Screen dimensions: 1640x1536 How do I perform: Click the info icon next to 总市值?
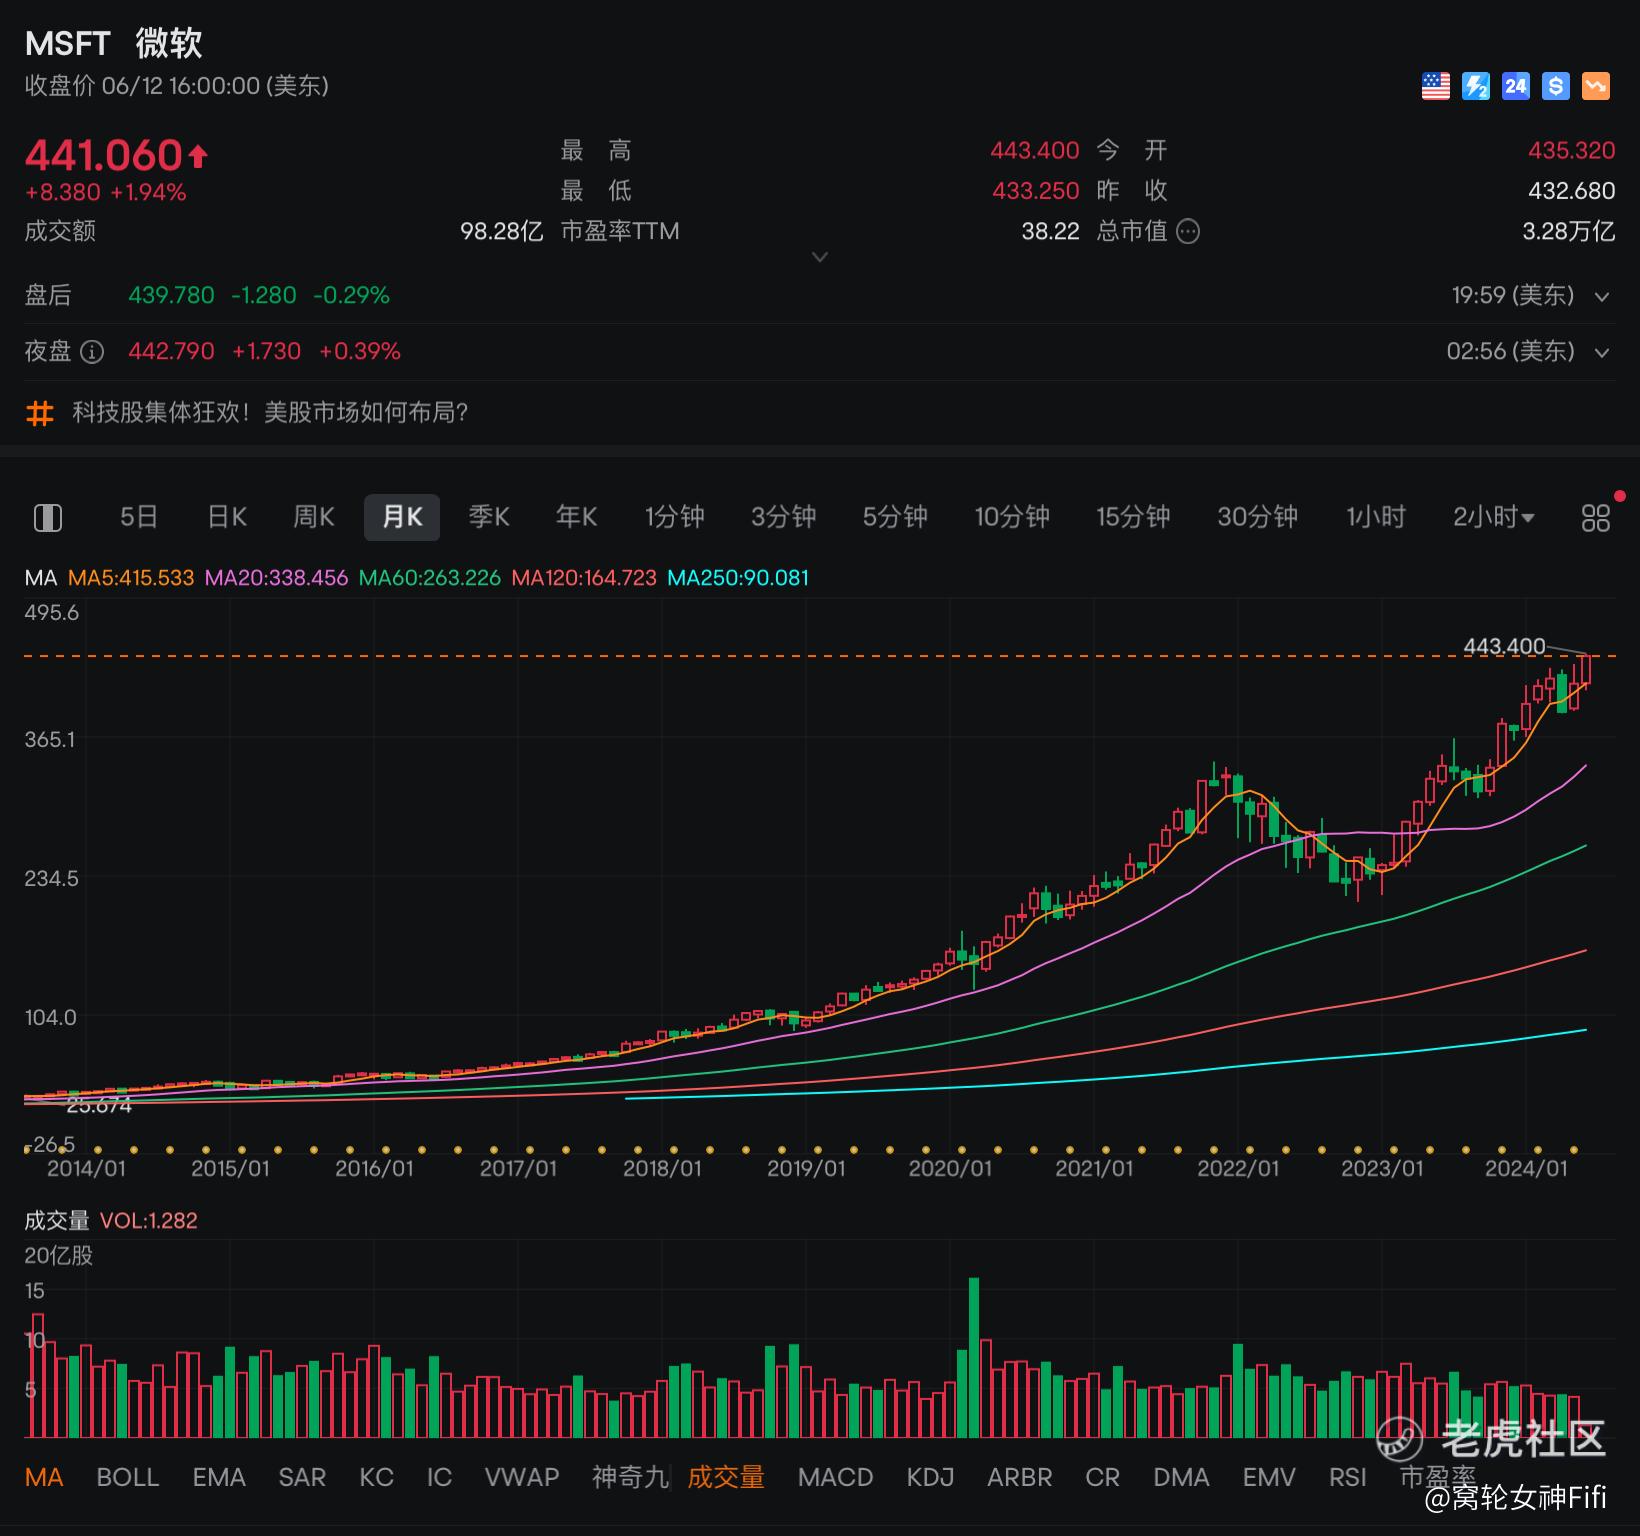(1188, 232)
